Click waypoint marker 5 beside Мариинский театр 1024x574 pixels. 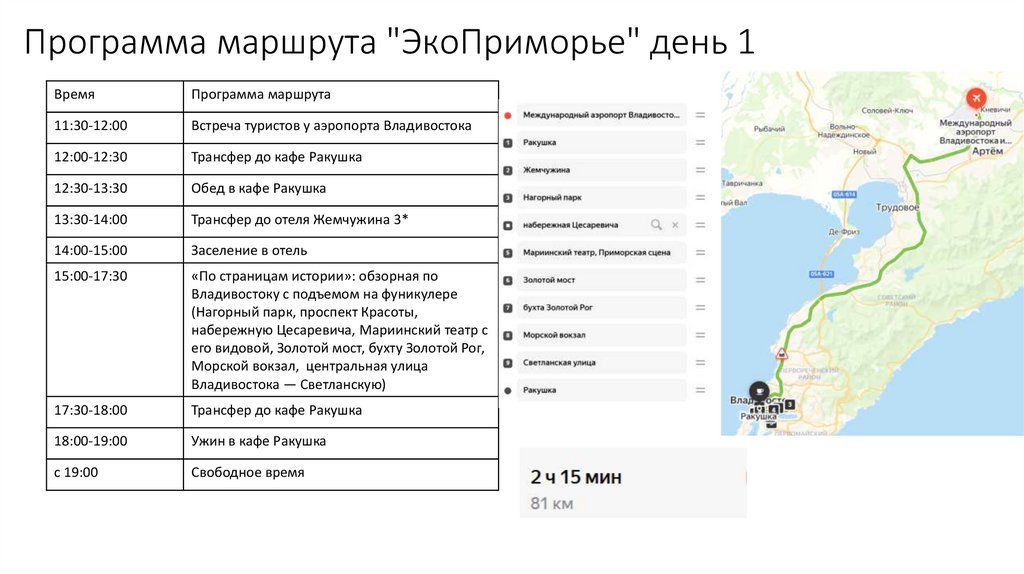[x=507, y=253]
